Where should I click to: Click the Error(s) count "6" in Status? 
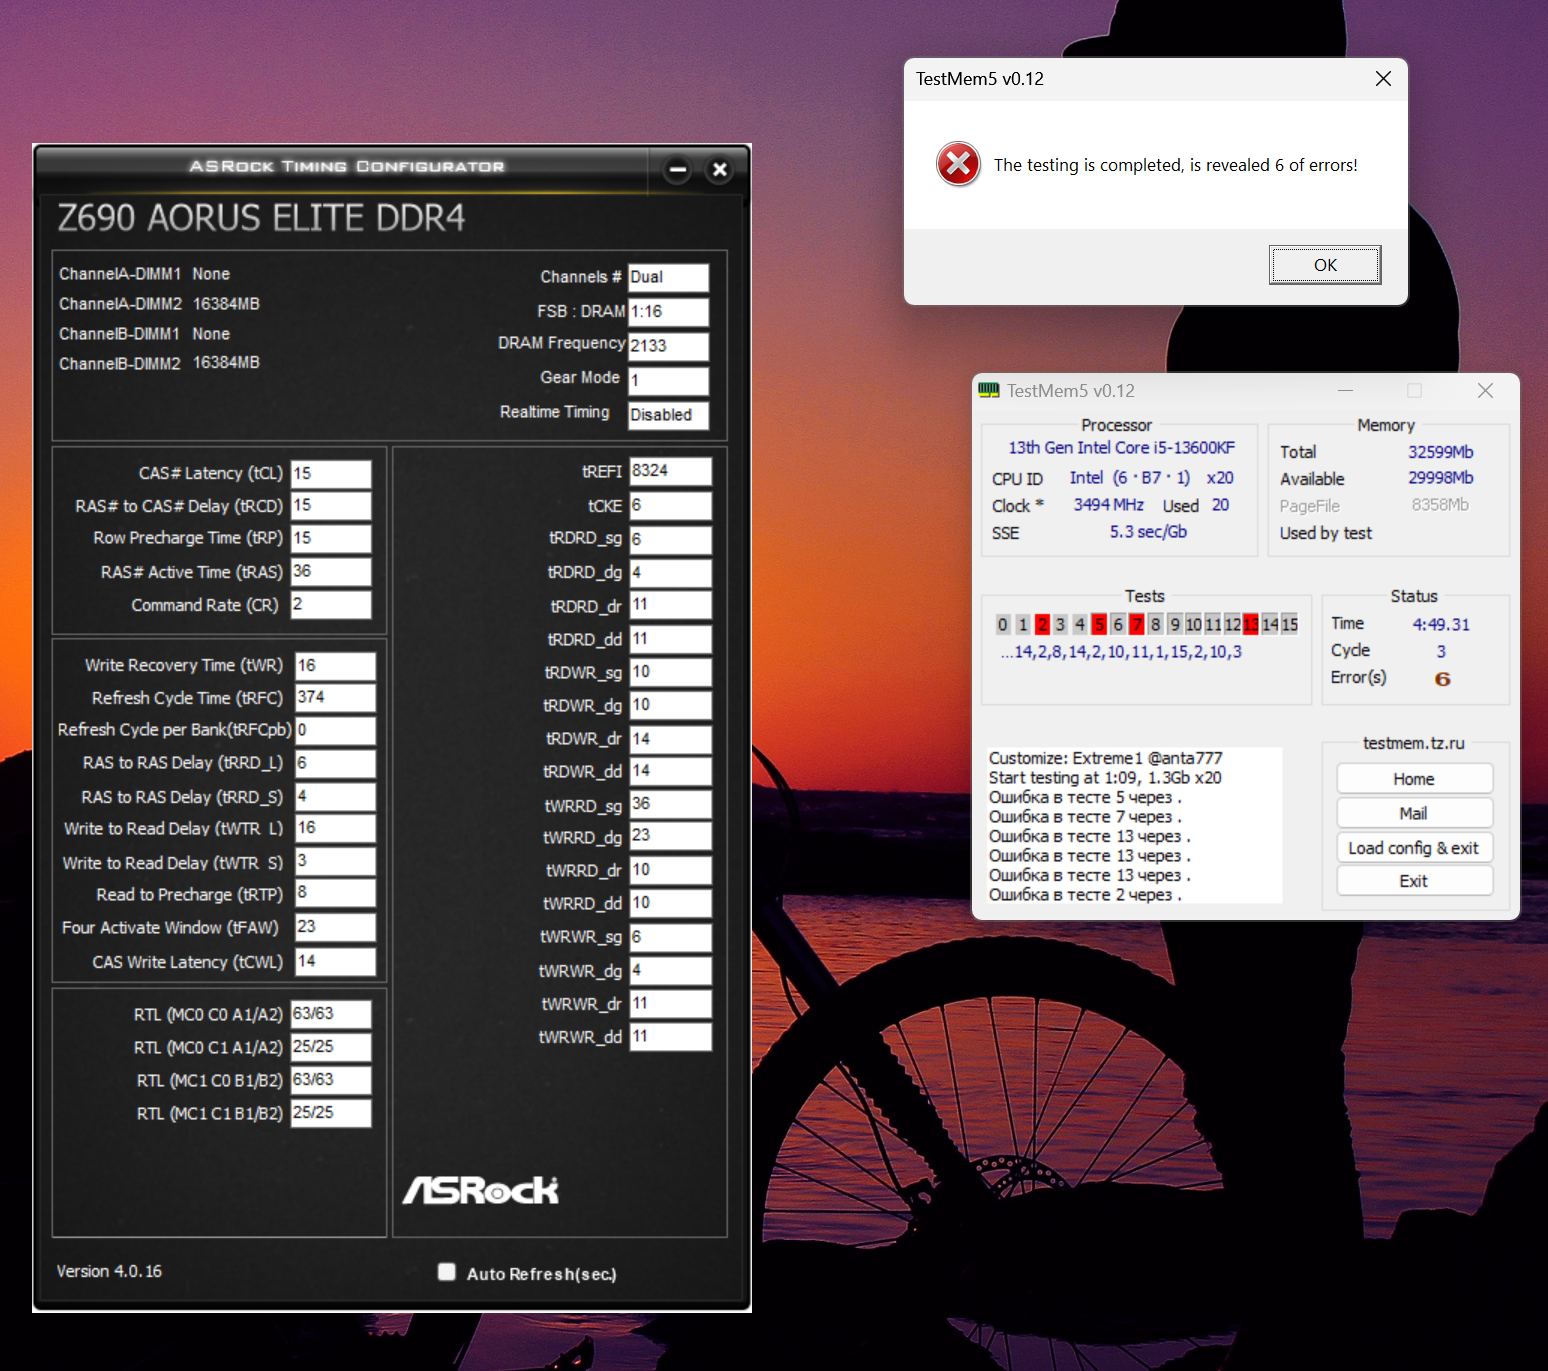[1442, 679]
